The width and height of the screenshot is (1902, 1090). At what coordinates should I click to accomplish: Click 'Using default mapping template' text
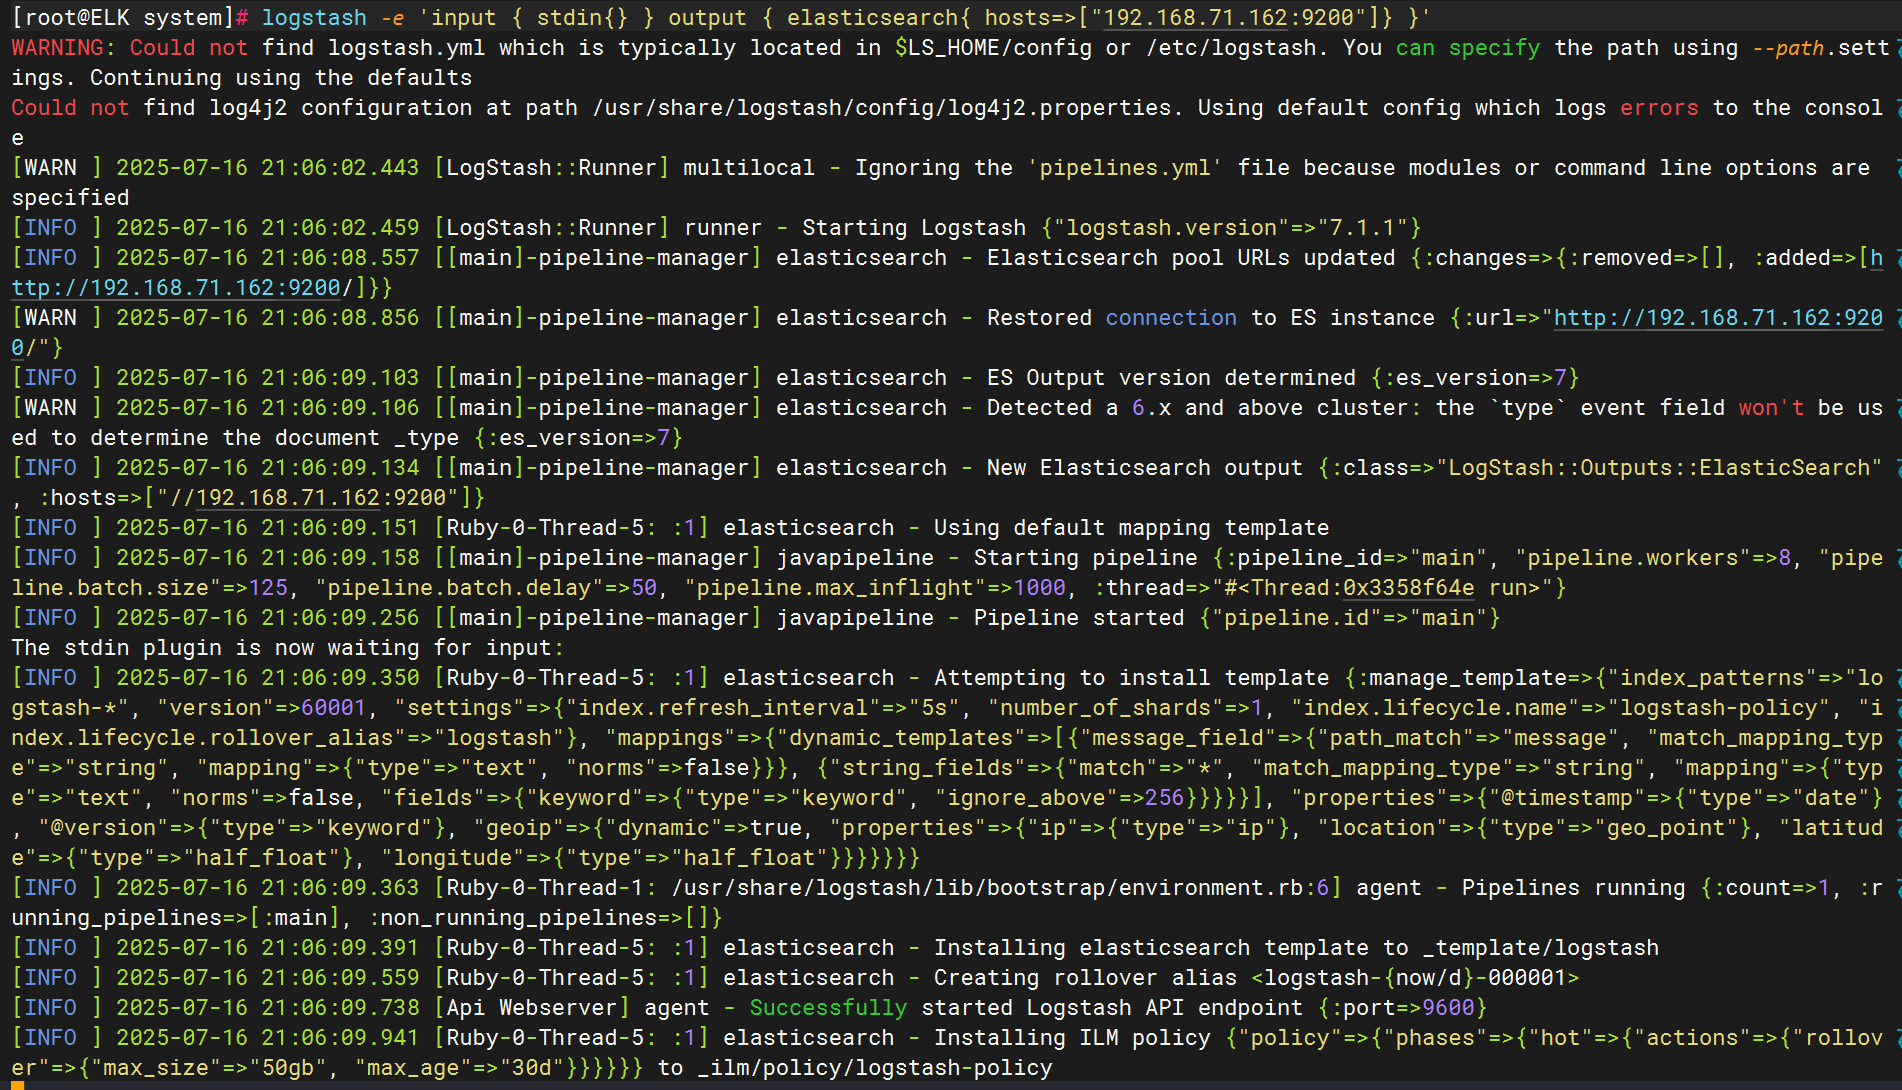pos(1131,528)
